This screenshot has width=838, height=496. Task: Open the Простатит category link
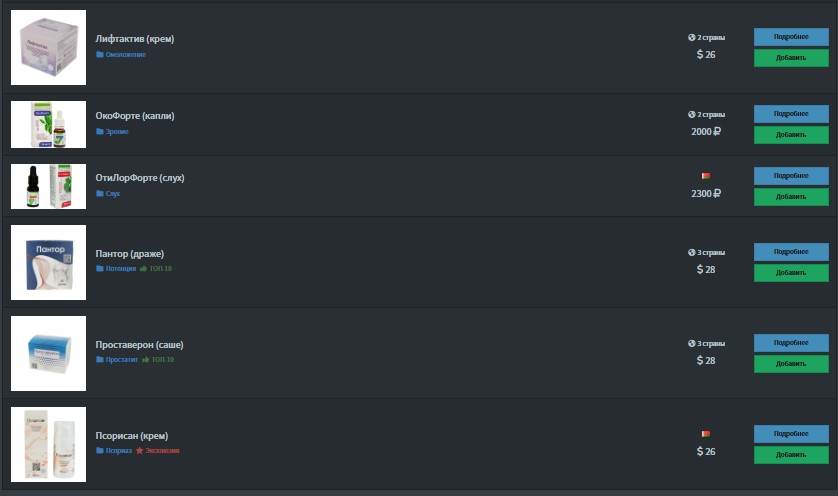point(122,359)
